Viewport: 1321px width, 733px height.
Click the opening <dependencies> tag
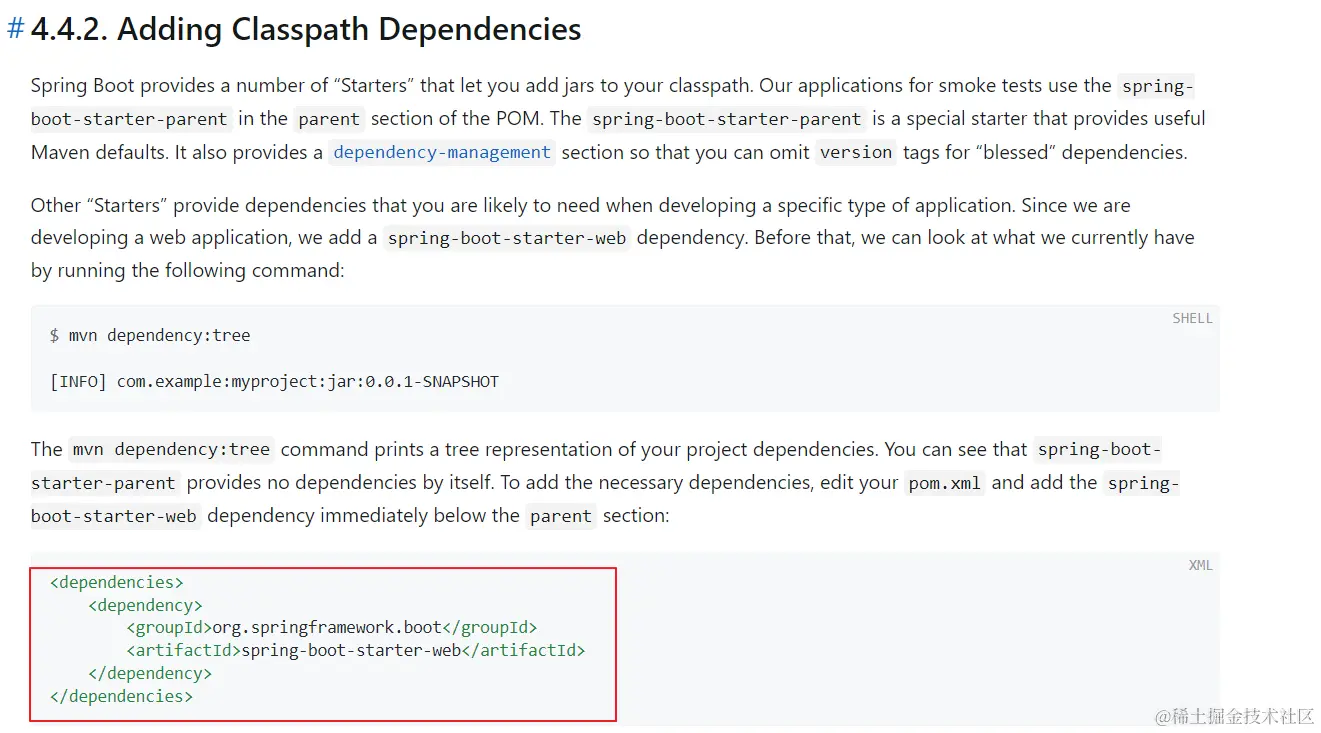tap(117, 582)
